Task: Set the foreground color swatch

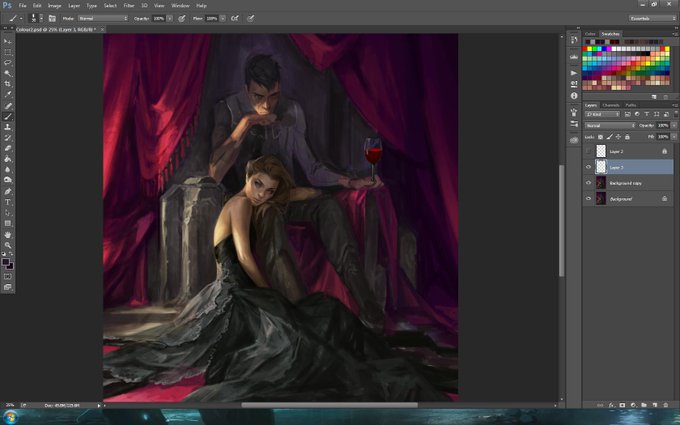Action: pos(6,262)
